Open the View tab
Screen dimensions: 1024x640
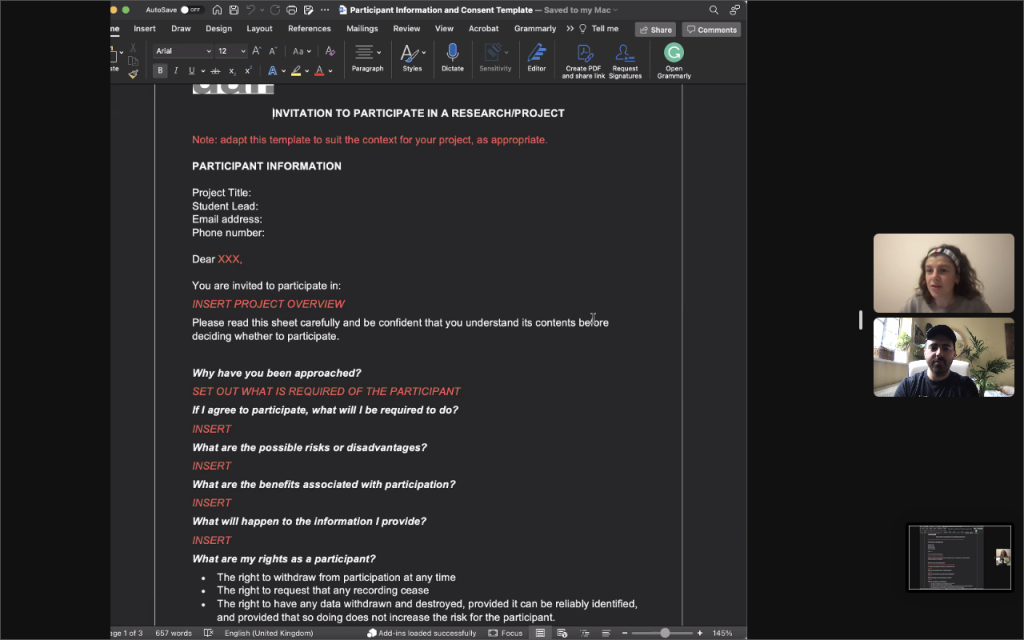tap(444, 29)
